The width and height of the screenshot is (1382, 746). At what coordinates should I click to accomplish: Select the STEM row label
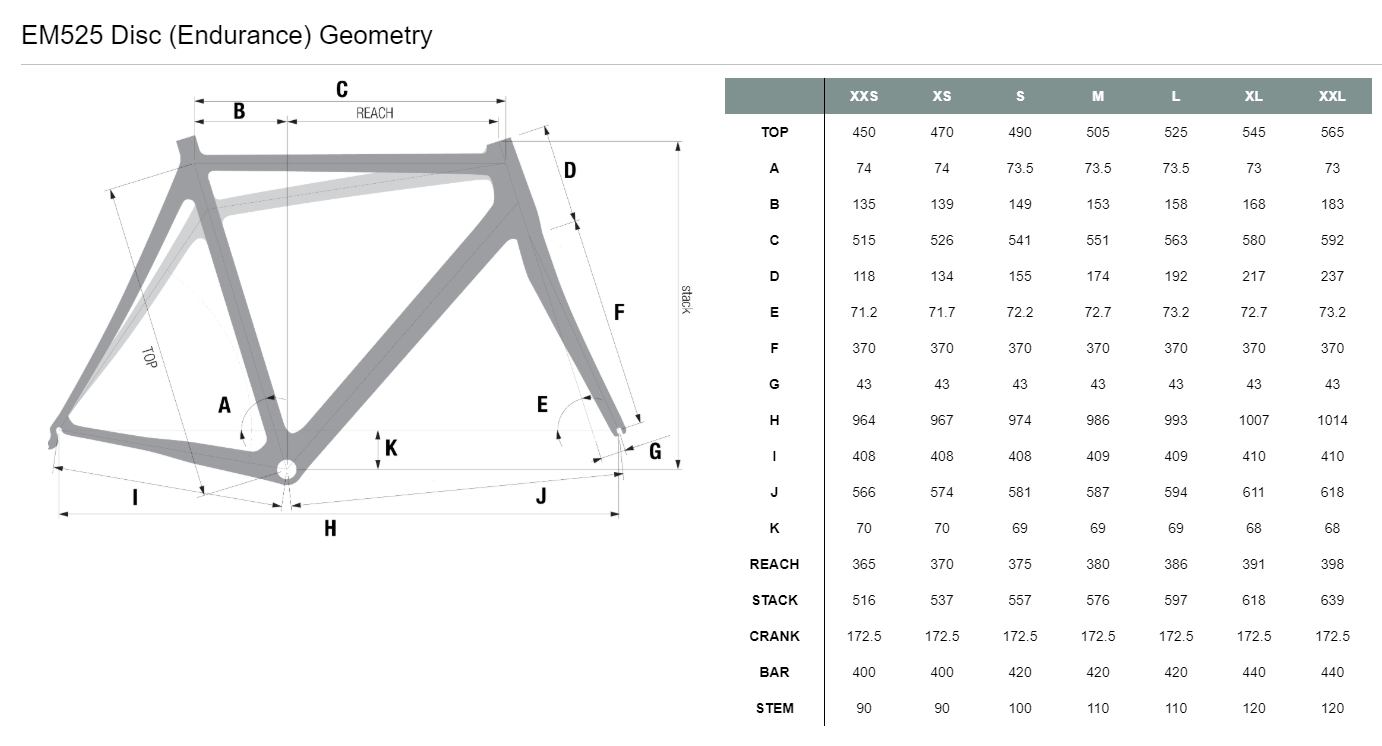774,708
